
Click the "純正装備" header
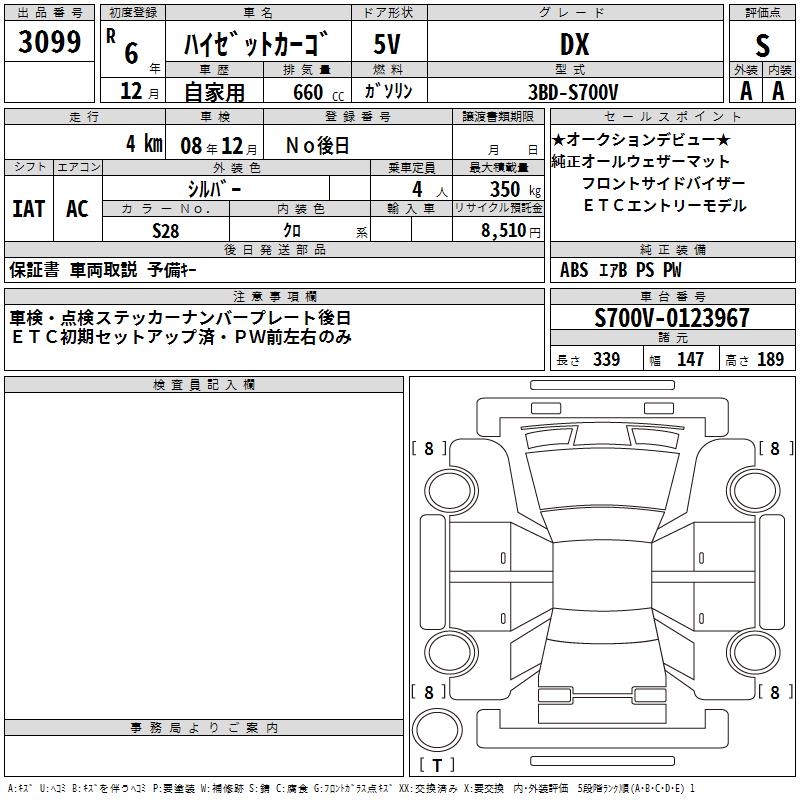[672, 249]
